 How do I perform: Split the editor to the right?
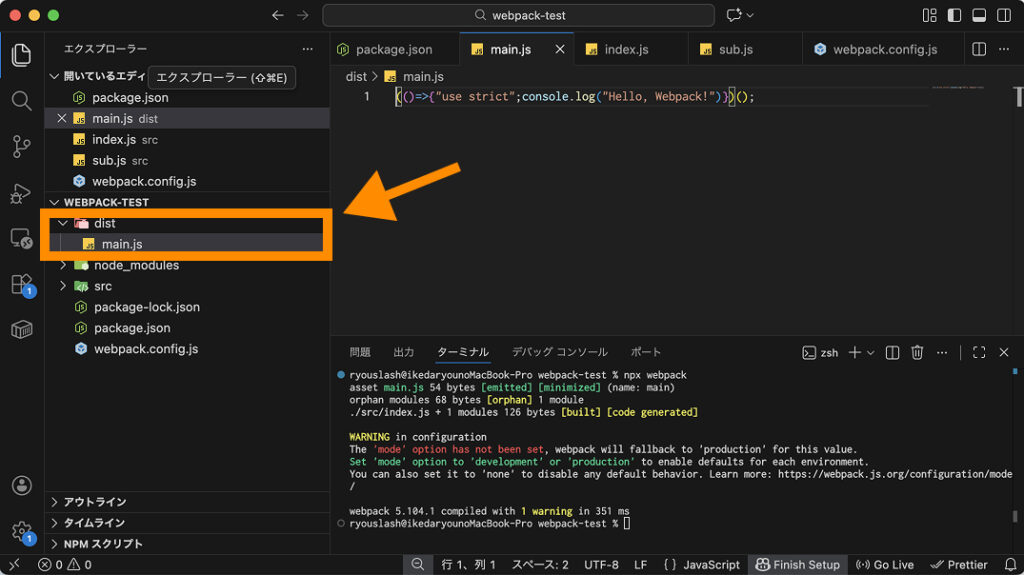coord(979,49)
